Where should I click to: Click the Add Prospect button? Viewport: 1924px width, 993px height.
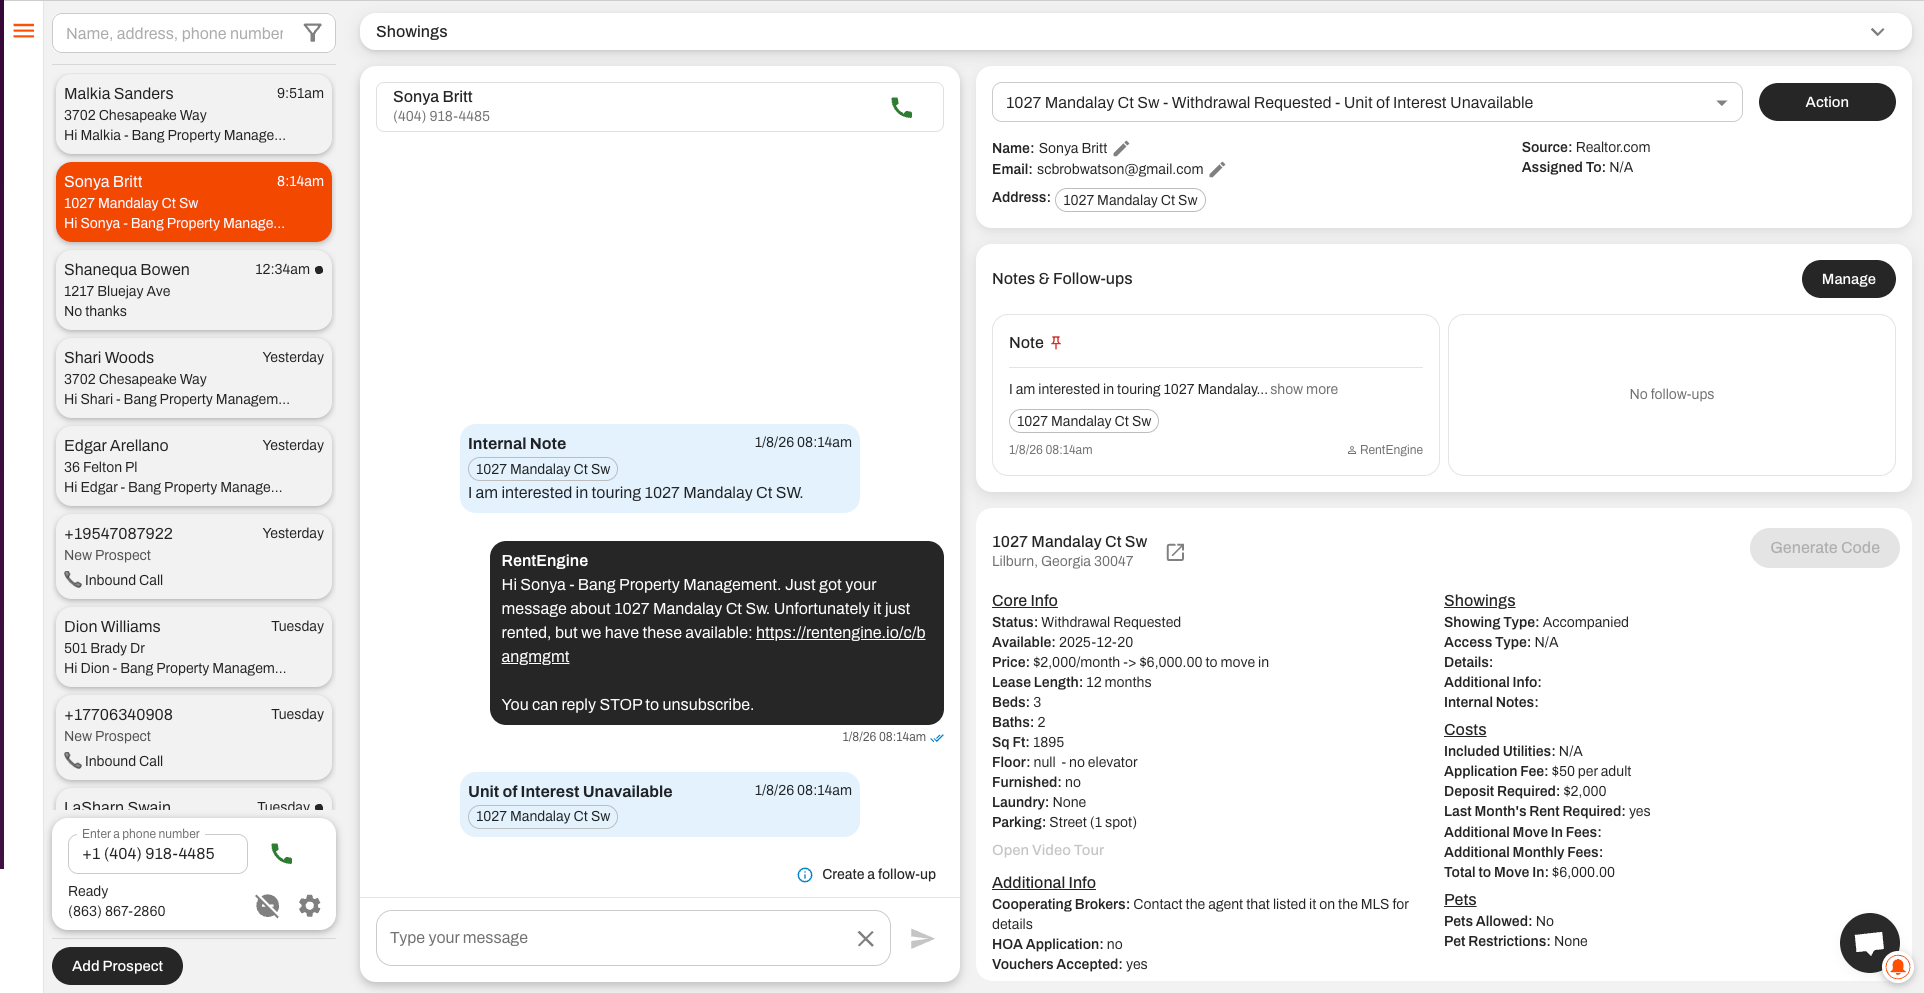[x=117, y=966]
